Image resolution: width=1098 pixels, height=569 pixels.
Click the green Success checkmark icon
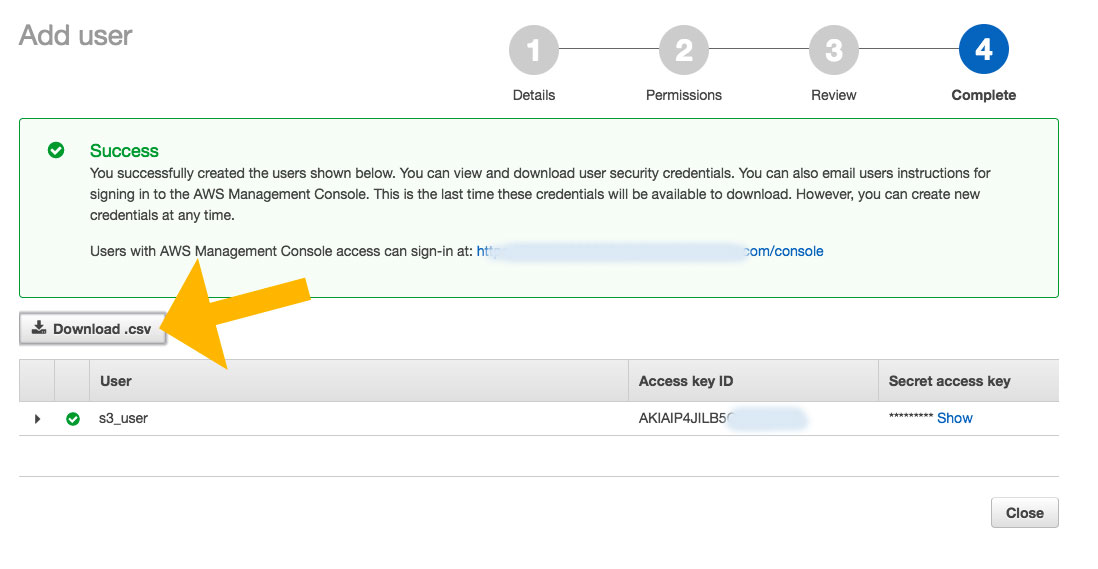56,150
